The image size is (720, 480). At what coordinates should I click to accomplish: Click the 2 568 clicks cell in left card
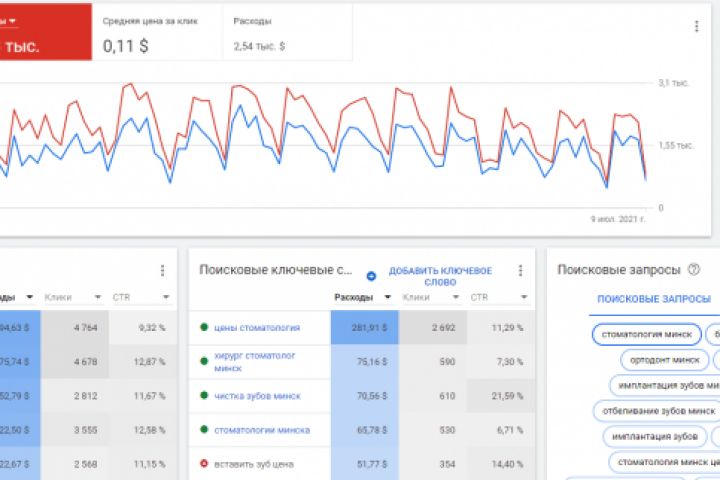click(75, 464)
